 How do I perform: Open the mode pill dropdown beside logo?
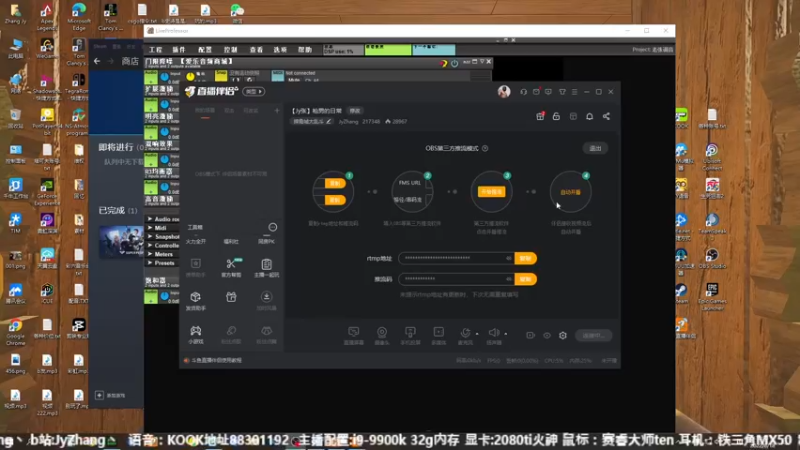pos(254,92)
